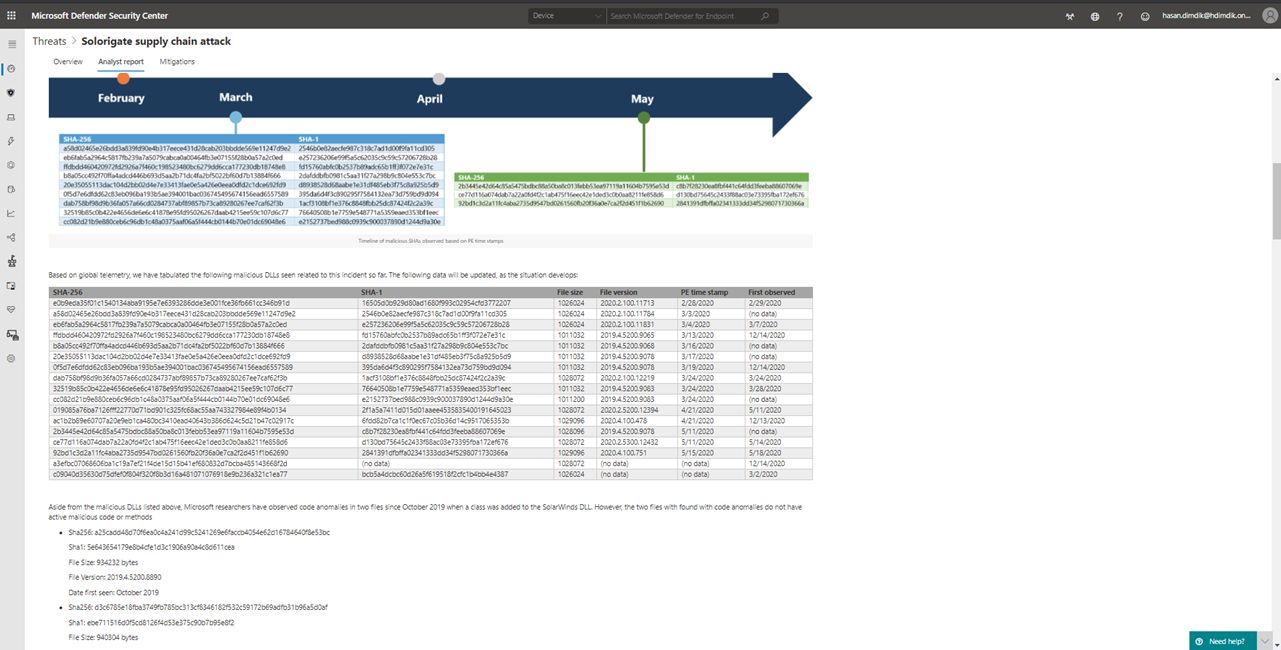This screenshot has height=650, width=1281.
Task: Click the timeline caption about PE time stamps
Action: pos(430,241)
